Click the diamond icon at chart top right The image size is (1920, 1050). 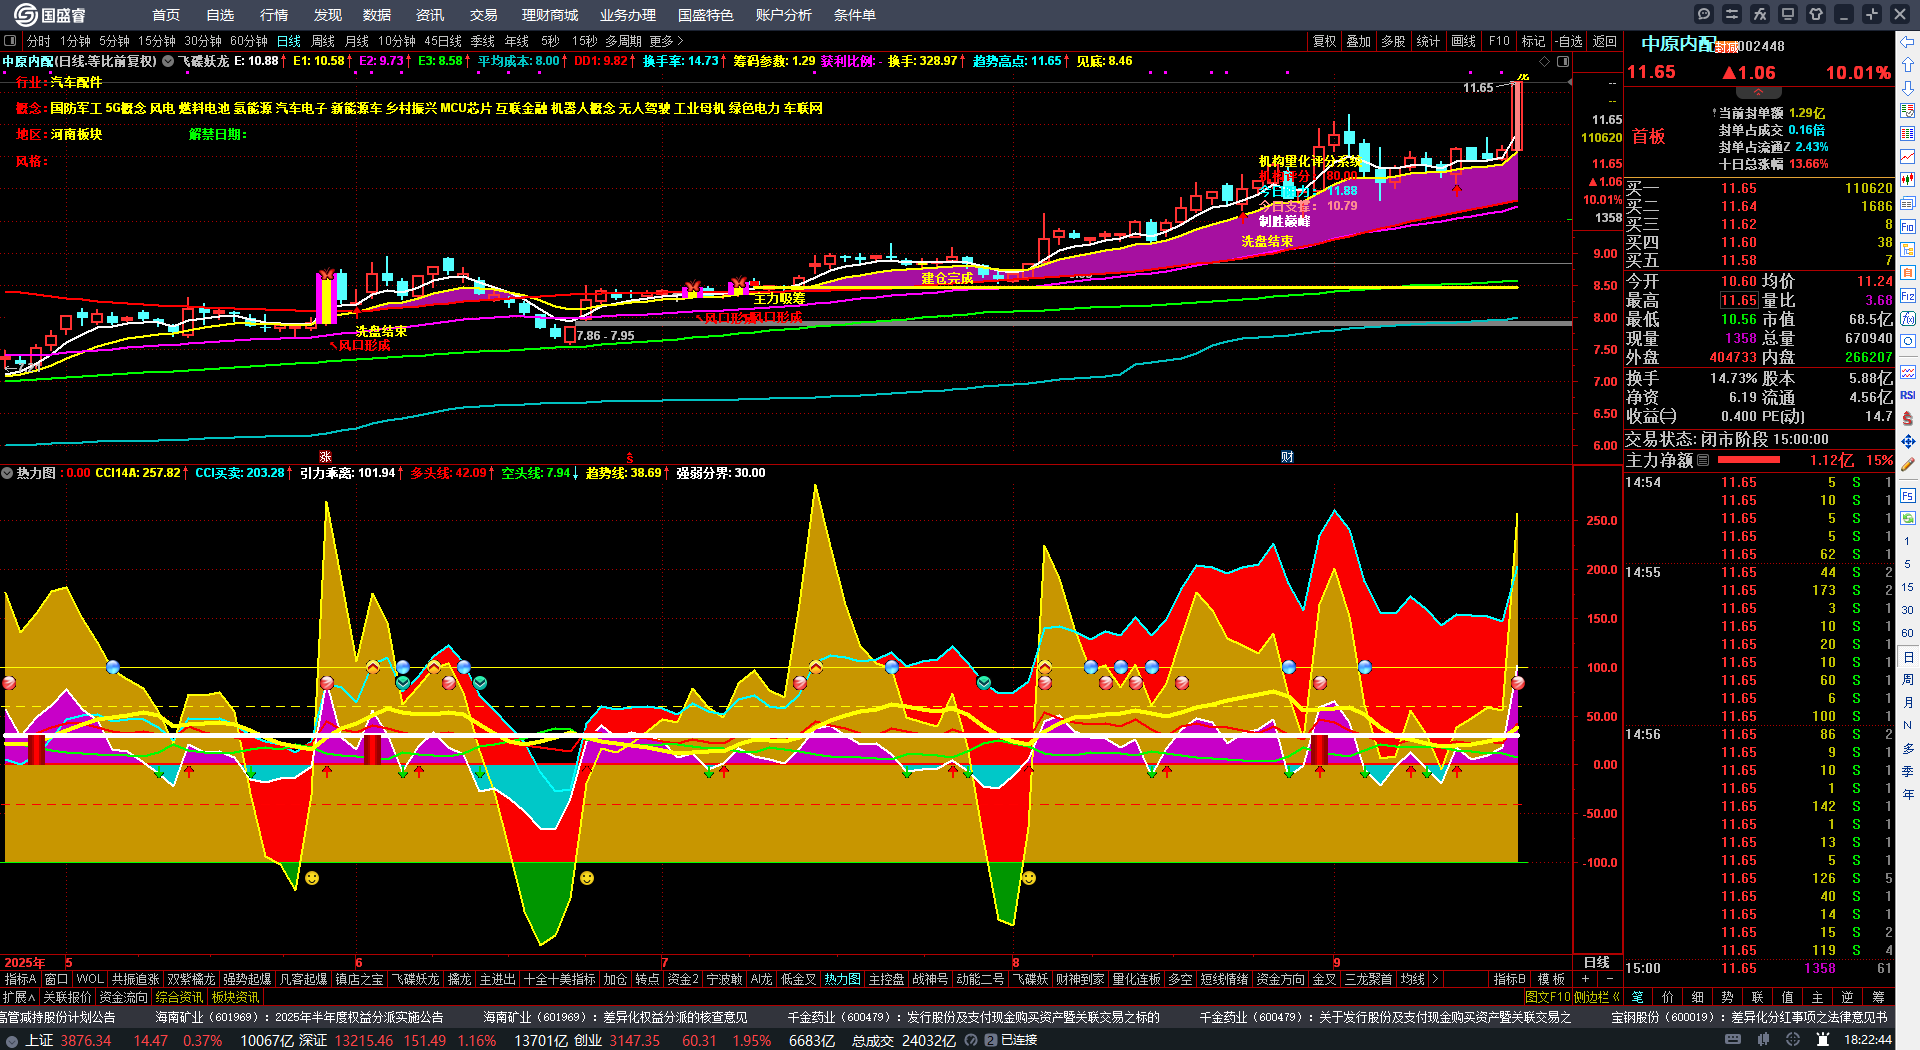[1545, 62]
